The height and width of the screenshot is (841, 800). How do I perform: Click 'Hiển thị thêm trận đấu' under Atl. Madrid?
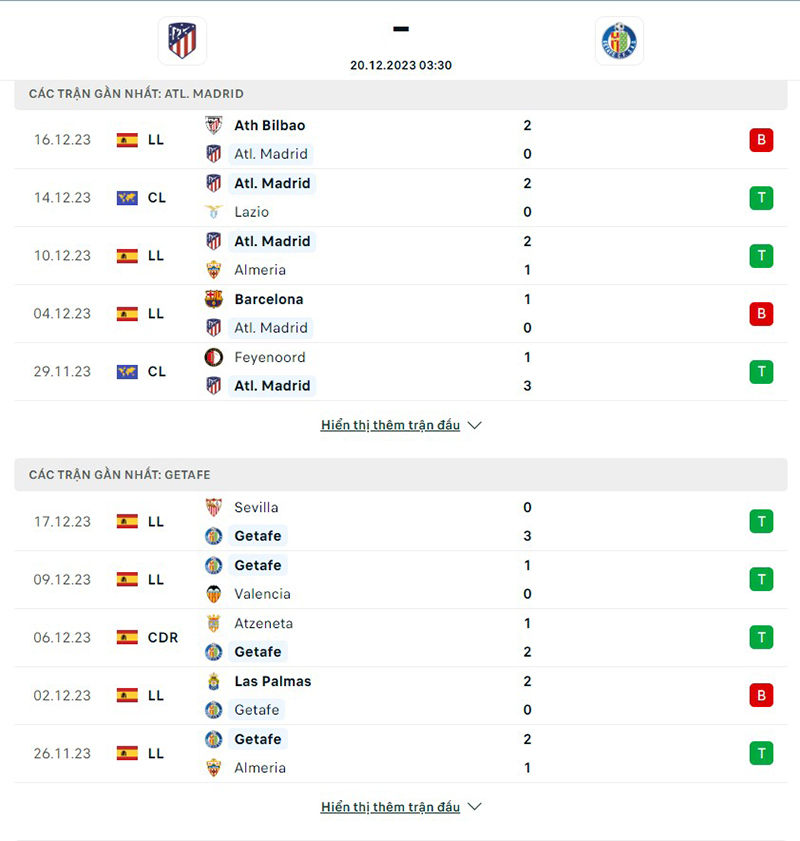pyautogui.click(x=390, y=425)
